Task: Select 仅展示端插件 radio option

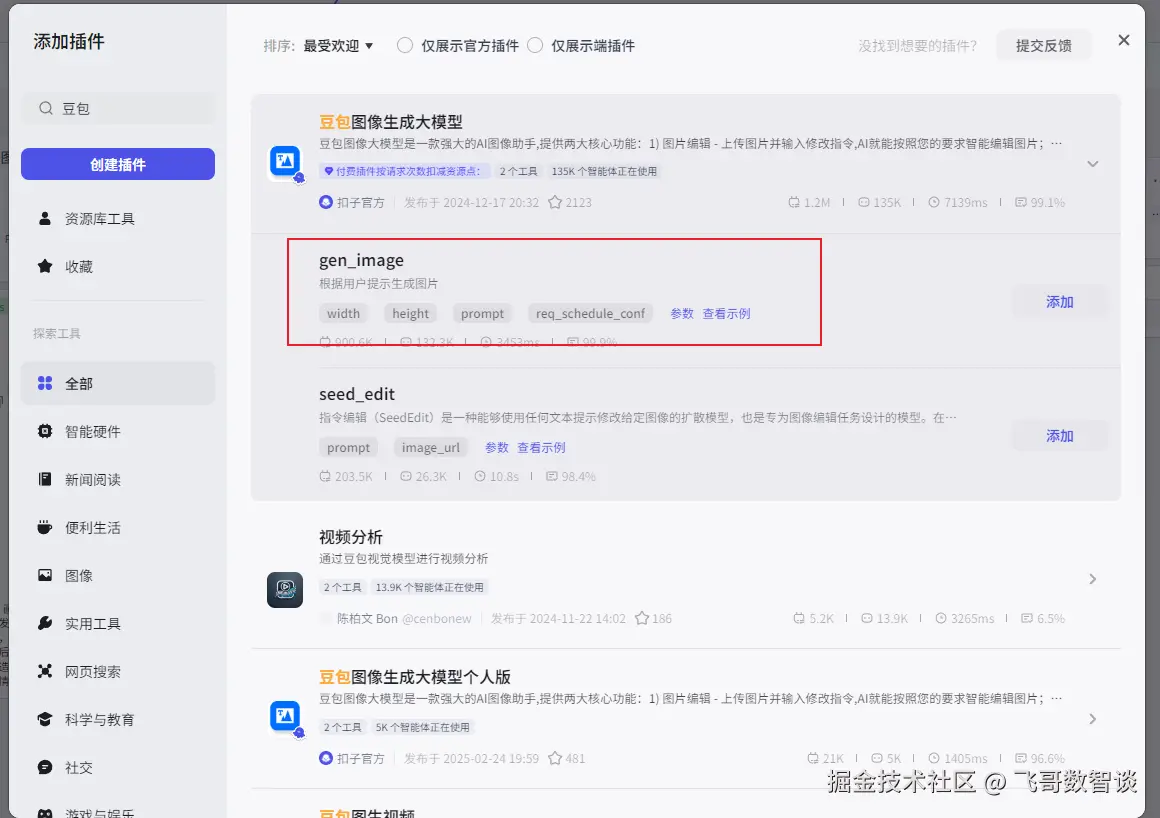Action: [535, 45]
